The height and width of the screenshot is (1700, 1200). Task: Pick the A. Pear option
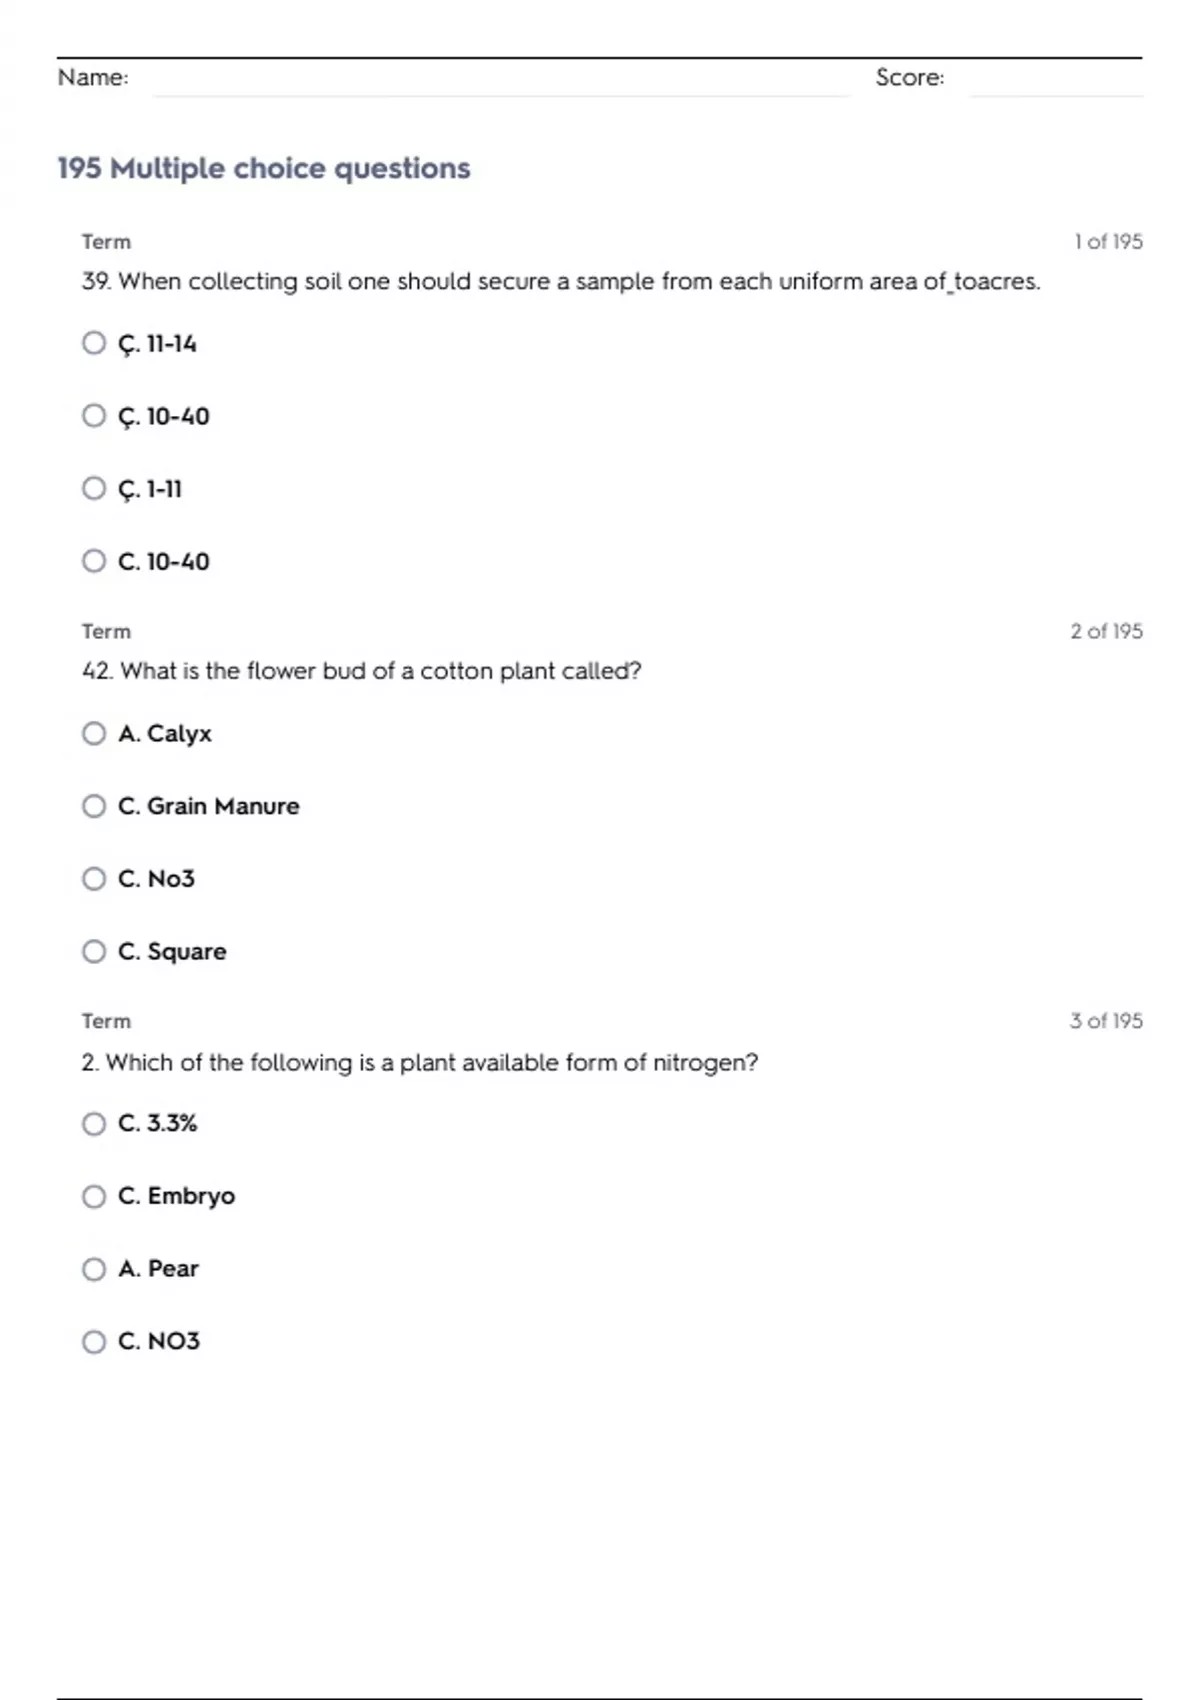pos(94,1269)
